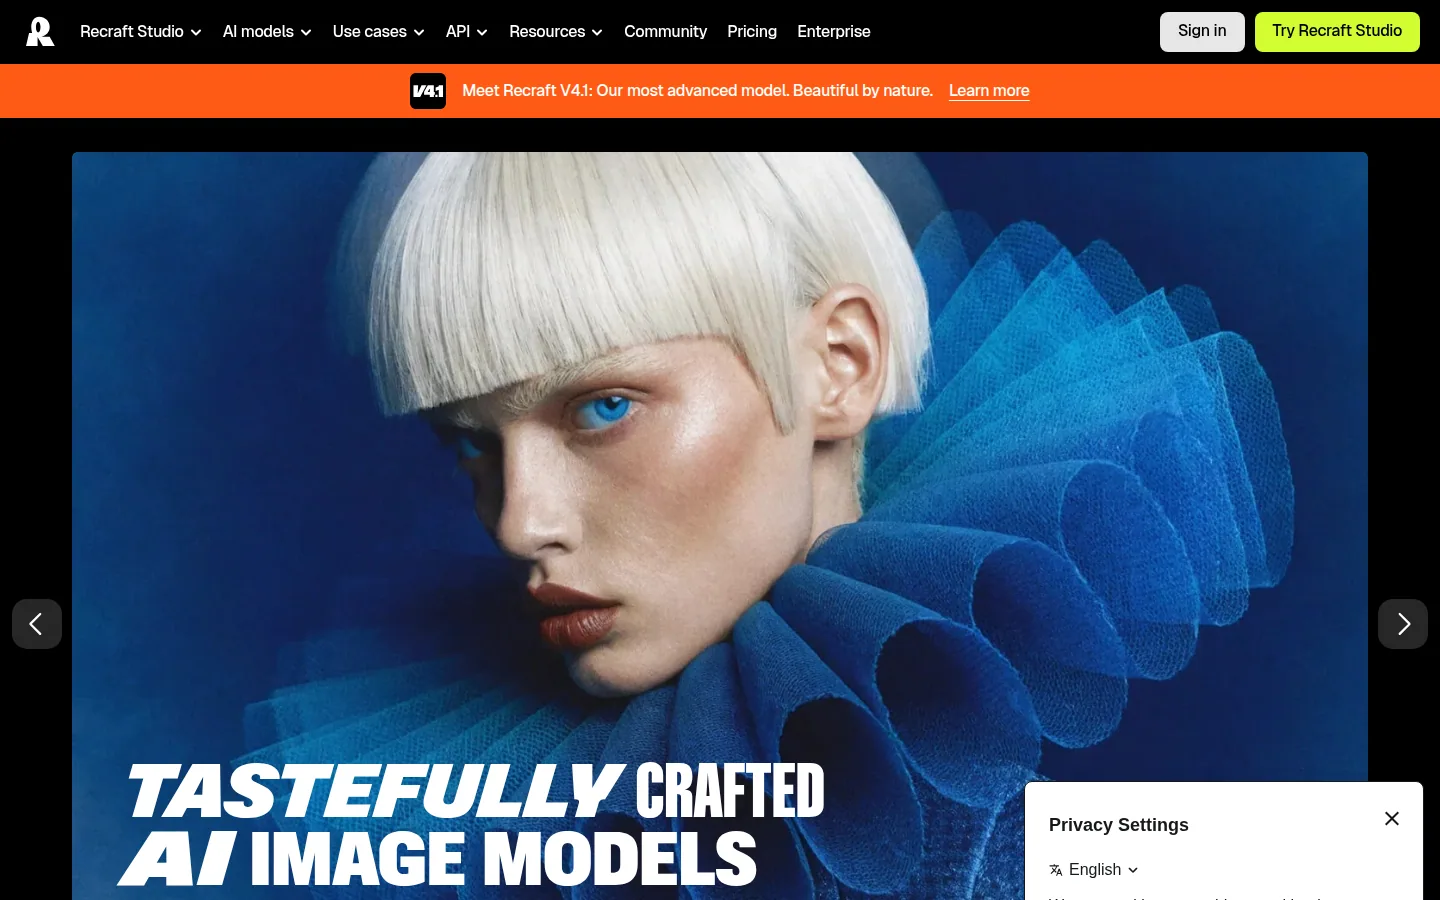The height and width of the screenshot is (900, 1440).
Task: Advance to the next carousel slide
Action: coord(1403,624)
